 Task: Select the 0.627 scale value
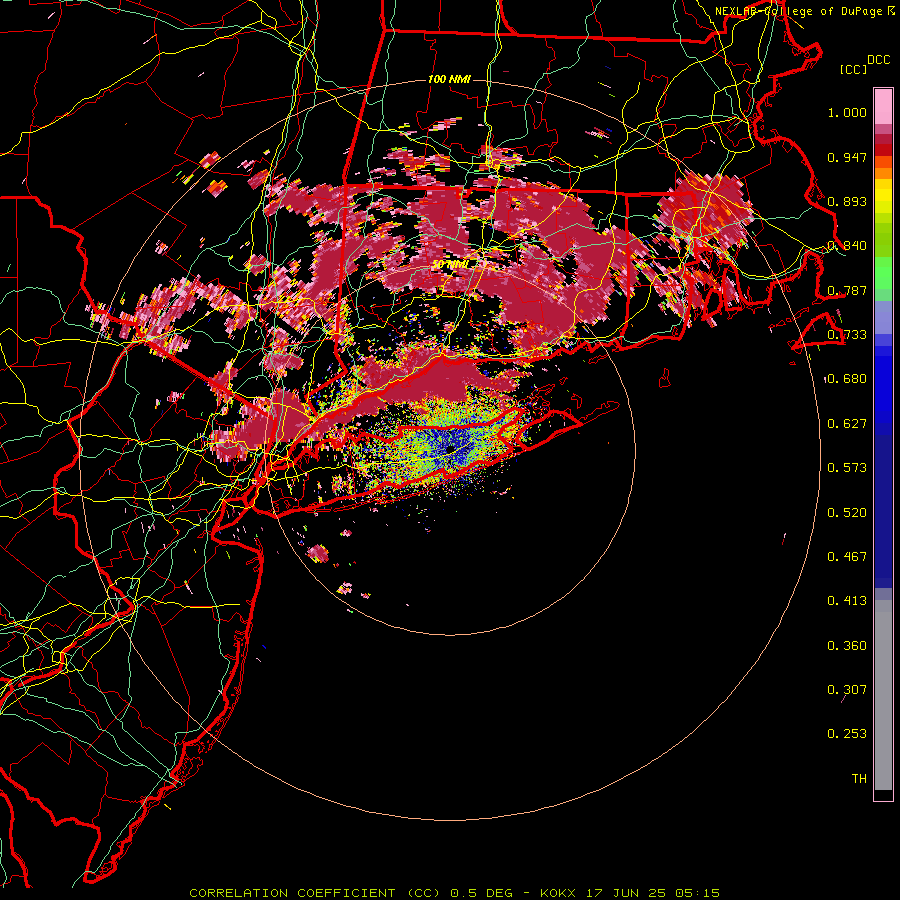[x=847, y=424]
